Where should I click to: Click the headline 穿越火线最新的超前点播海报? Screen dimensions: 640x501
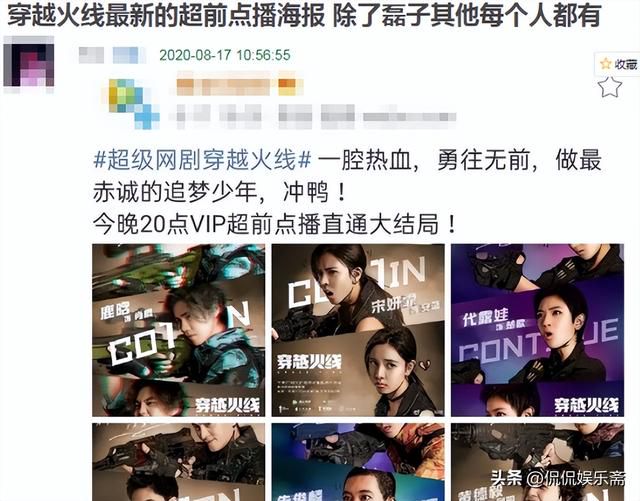pyautogui.click(x=166, y=16)
